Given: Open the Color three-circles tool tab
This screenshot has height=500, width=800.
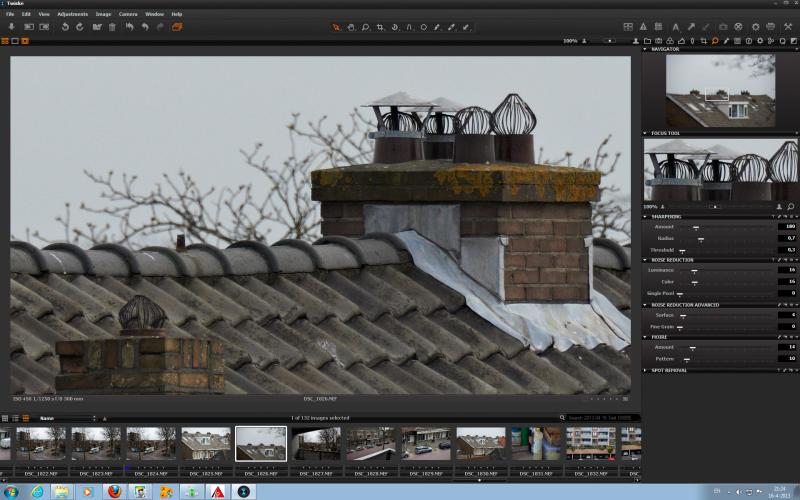Looking at the screenshot, I should click(670, 41).
